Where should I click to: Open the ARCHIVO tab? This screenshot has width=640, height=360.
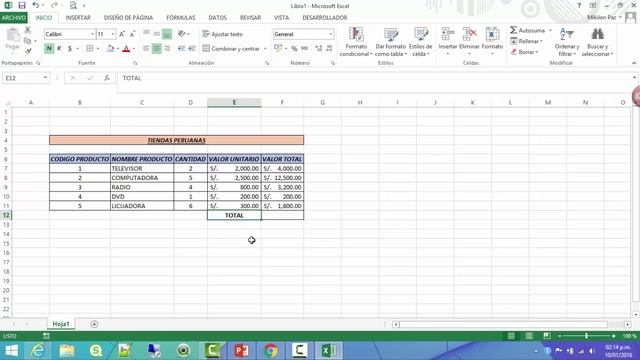point(14,18)
